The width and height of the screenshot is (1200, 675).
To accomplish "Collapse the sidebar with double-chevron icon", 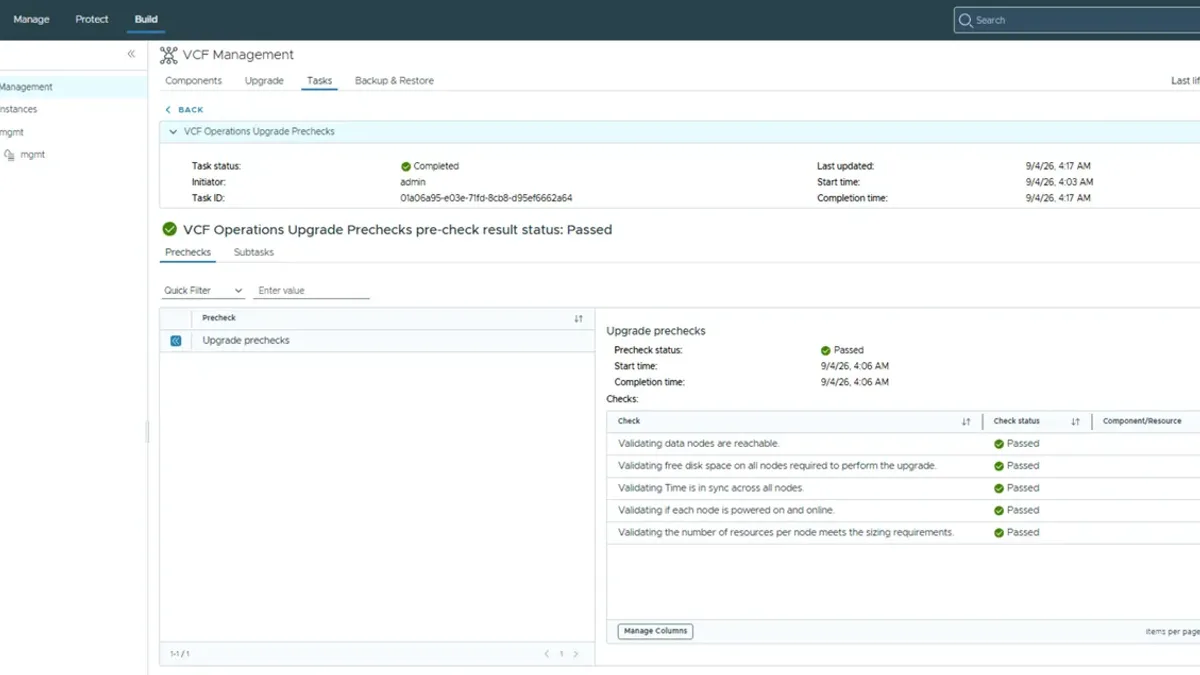I will click(131, 54).
